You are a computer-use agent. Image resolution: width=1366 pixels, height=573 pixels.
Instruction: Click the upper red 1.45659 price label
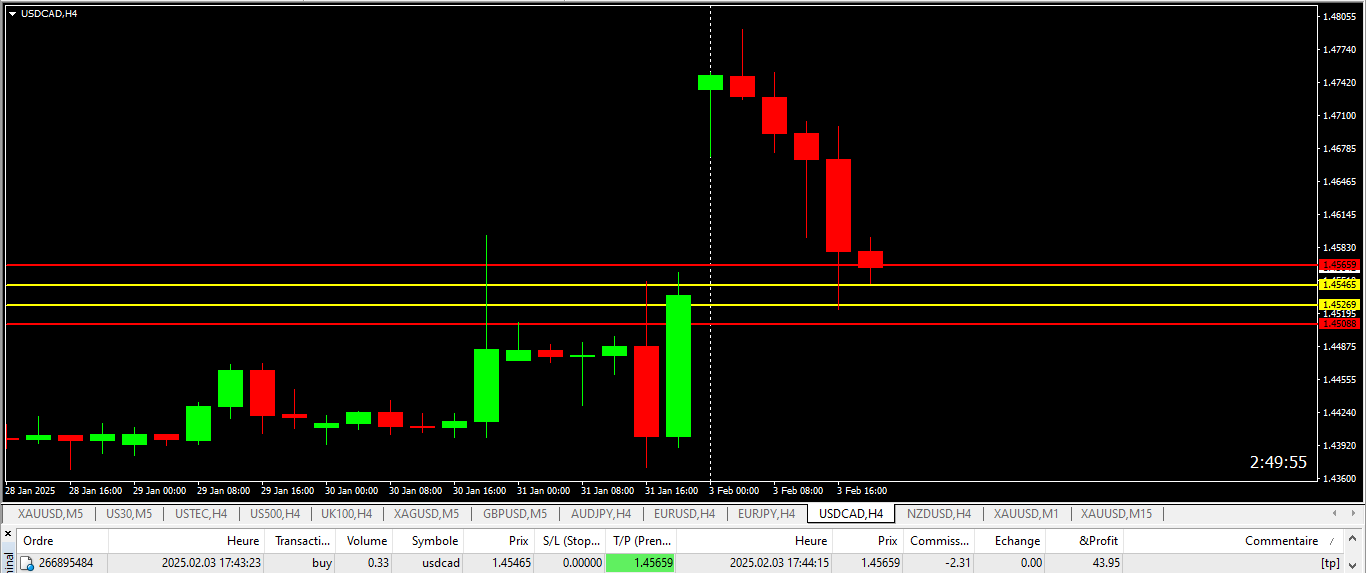pyautogui.click(x=1339, y=265)
